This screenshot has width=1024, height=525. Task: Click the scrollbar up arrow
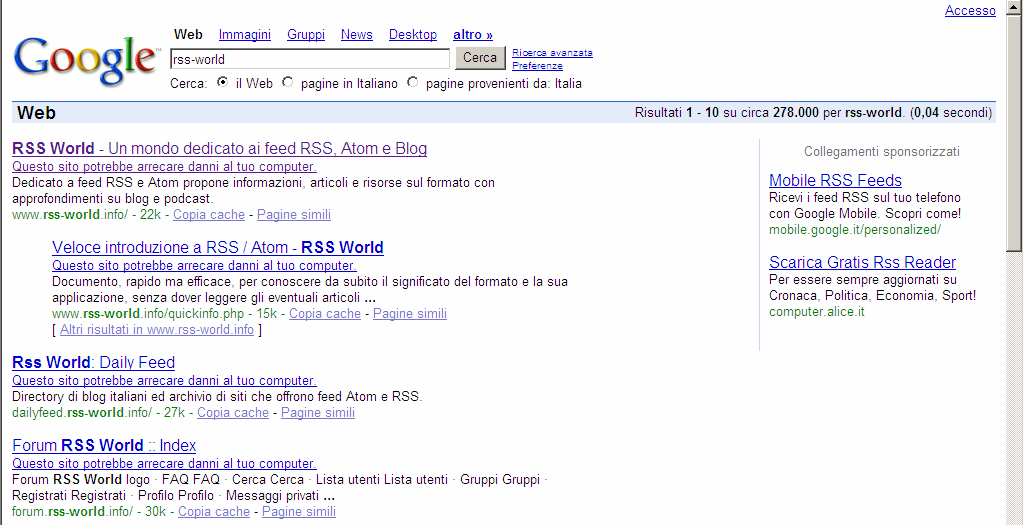click(x=1014, y=8)
